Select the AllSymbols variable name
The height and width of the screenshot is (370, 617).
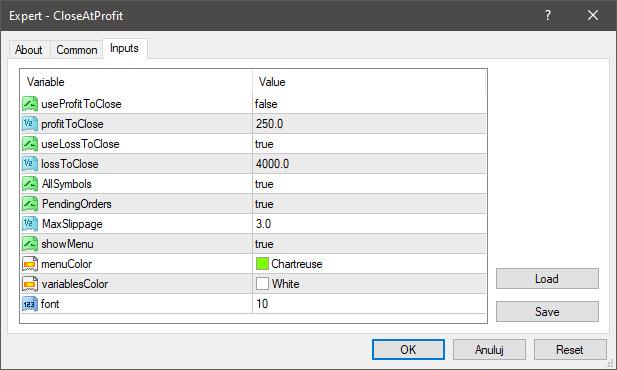tap(67, 184)
